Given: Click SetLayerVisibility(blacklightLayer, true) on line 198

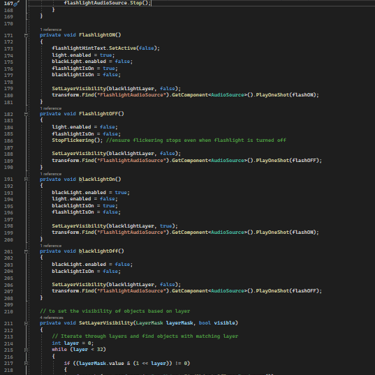Looking at the screenshot, I should click(x=115, y=226).
